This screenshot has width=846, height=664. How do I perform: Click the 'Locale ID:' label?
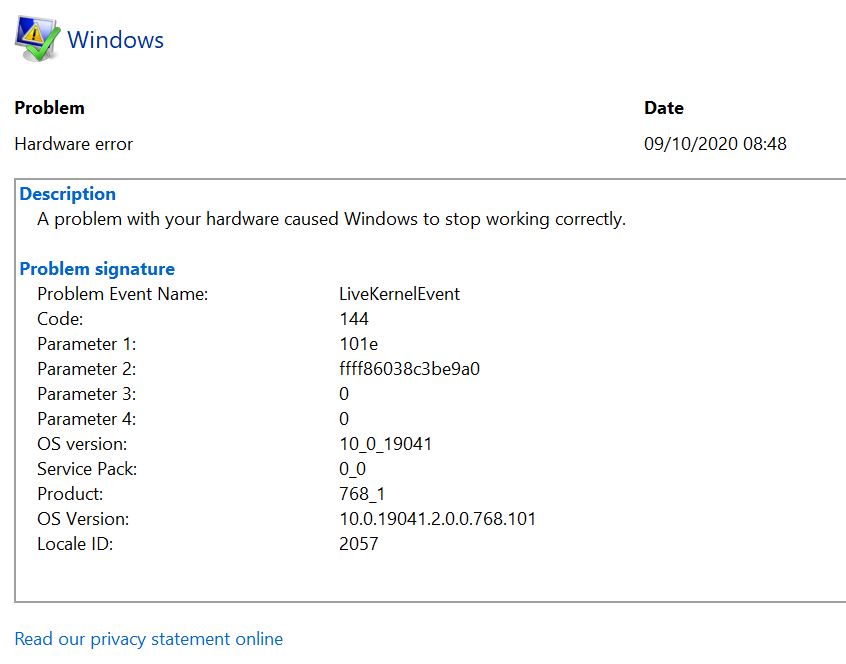75,544
